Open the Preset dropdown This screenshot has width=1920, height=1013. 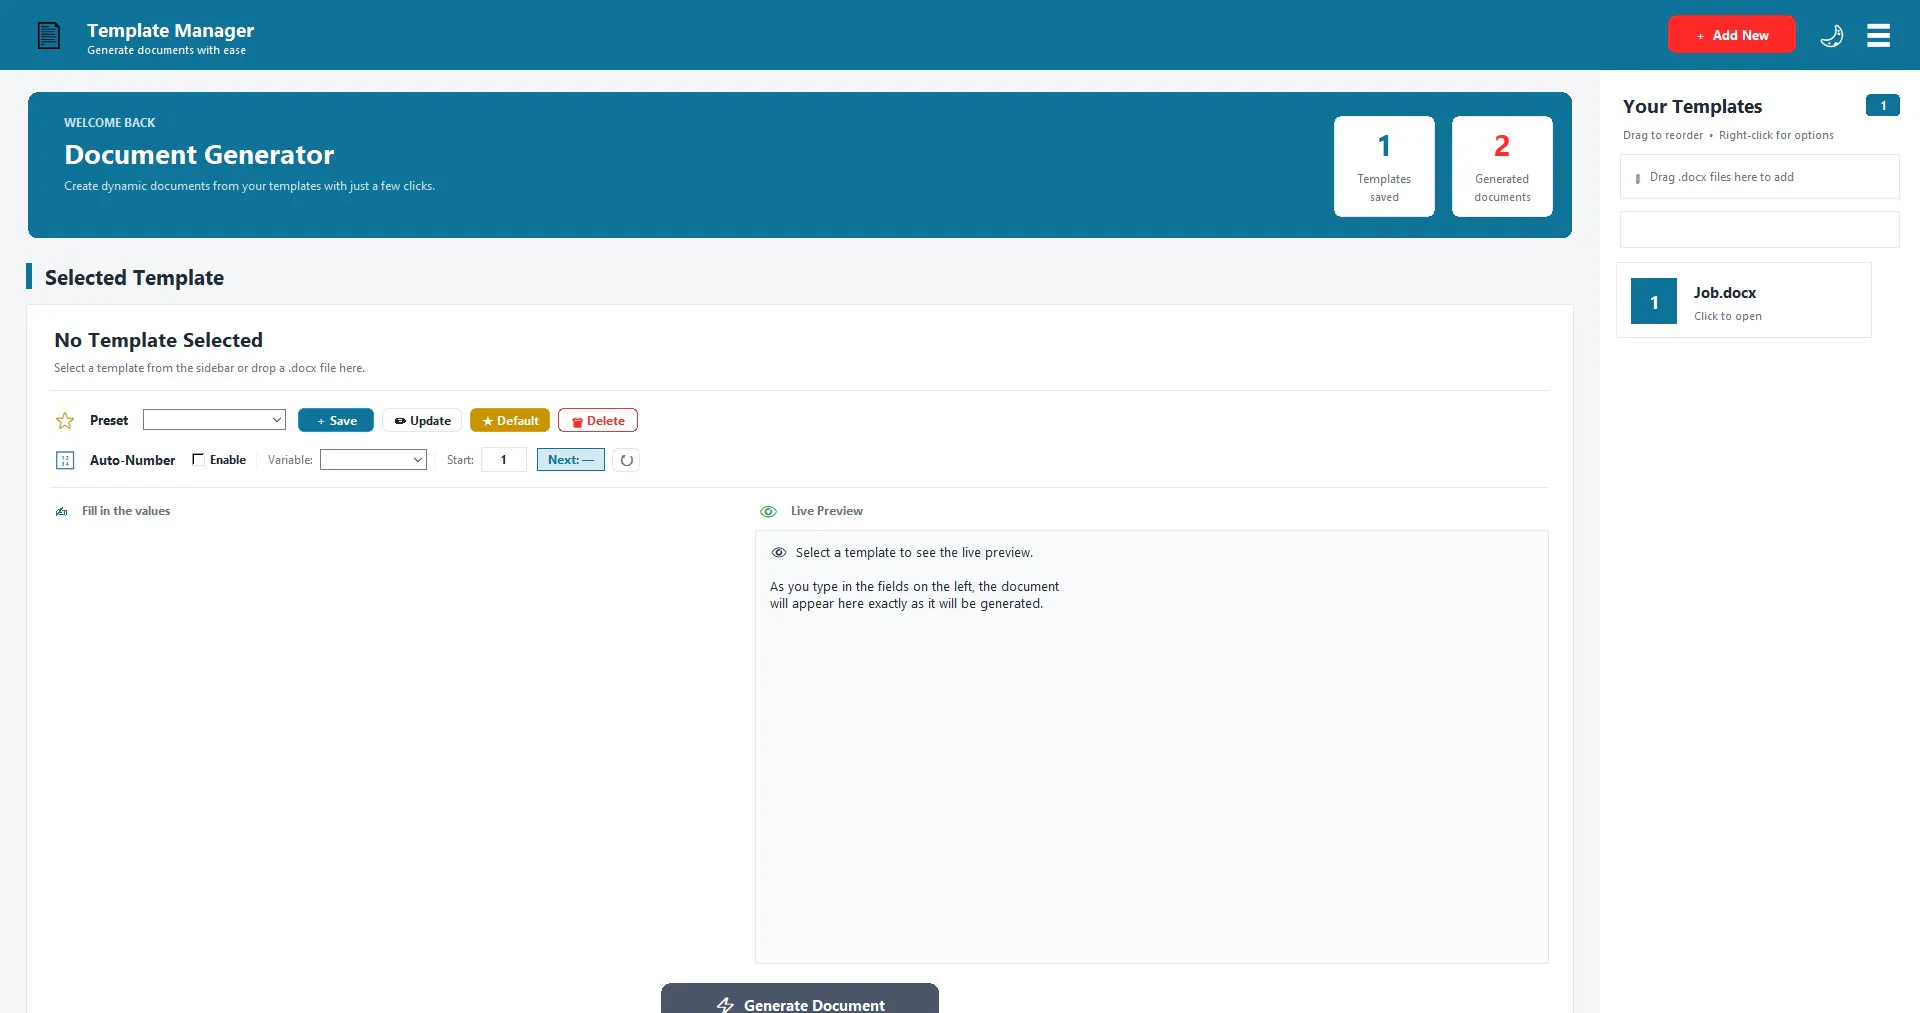[x=214, y=420]
